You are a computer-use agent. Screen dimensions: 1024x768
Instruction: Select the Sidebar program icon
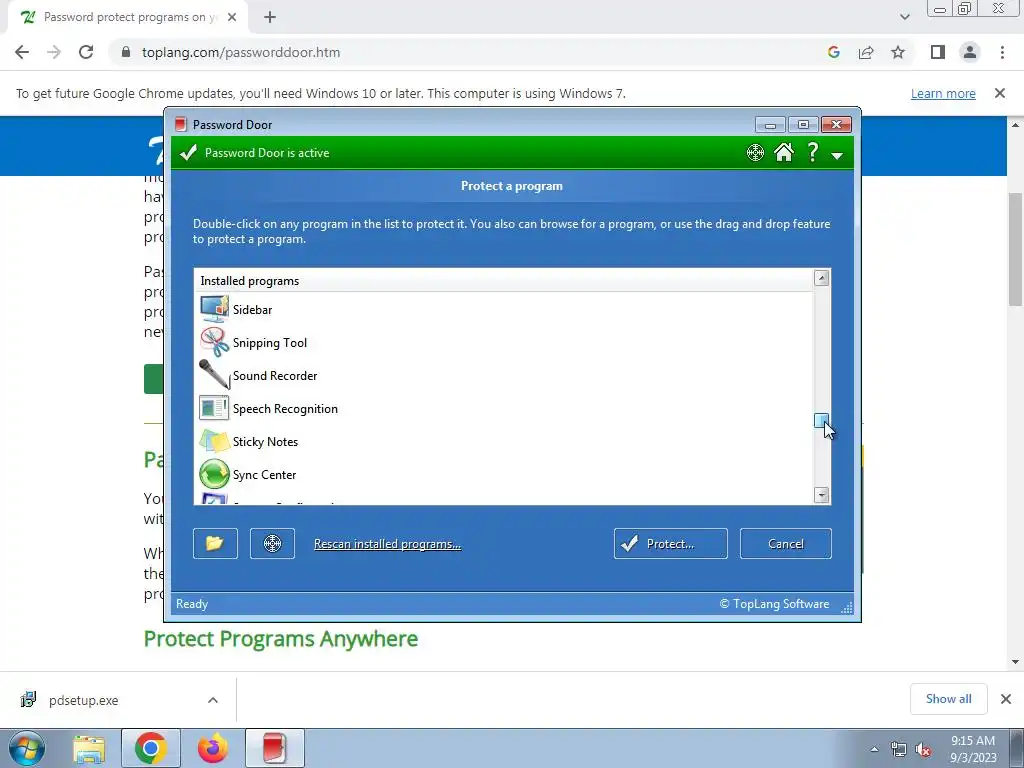(214, 310)
